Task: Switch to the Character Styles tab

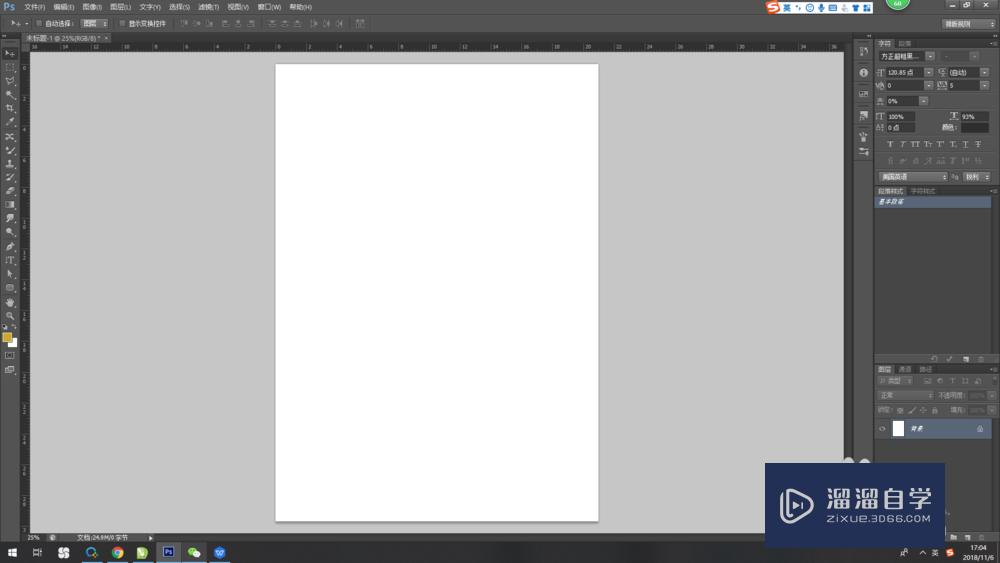Action: point(923,191)
